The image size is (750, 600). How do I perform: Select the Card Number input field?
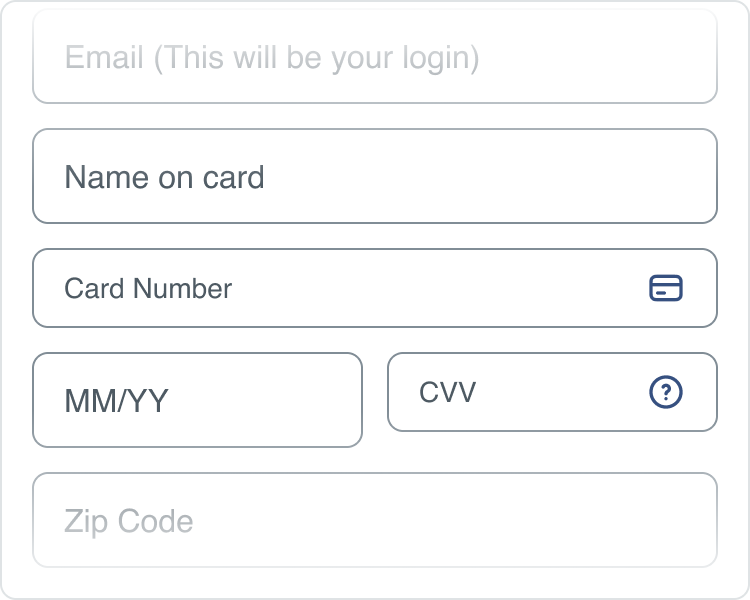tap(340, 288)
